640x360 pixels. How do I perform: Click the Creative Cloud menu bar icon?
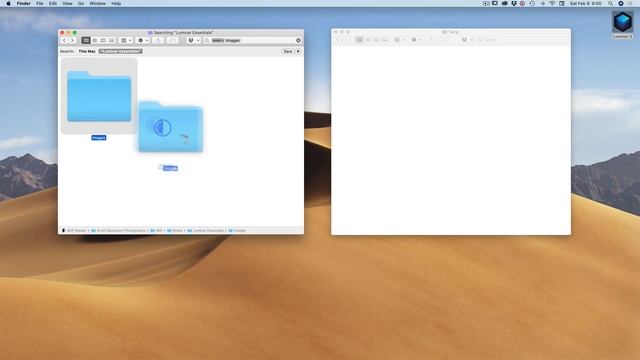504,3
